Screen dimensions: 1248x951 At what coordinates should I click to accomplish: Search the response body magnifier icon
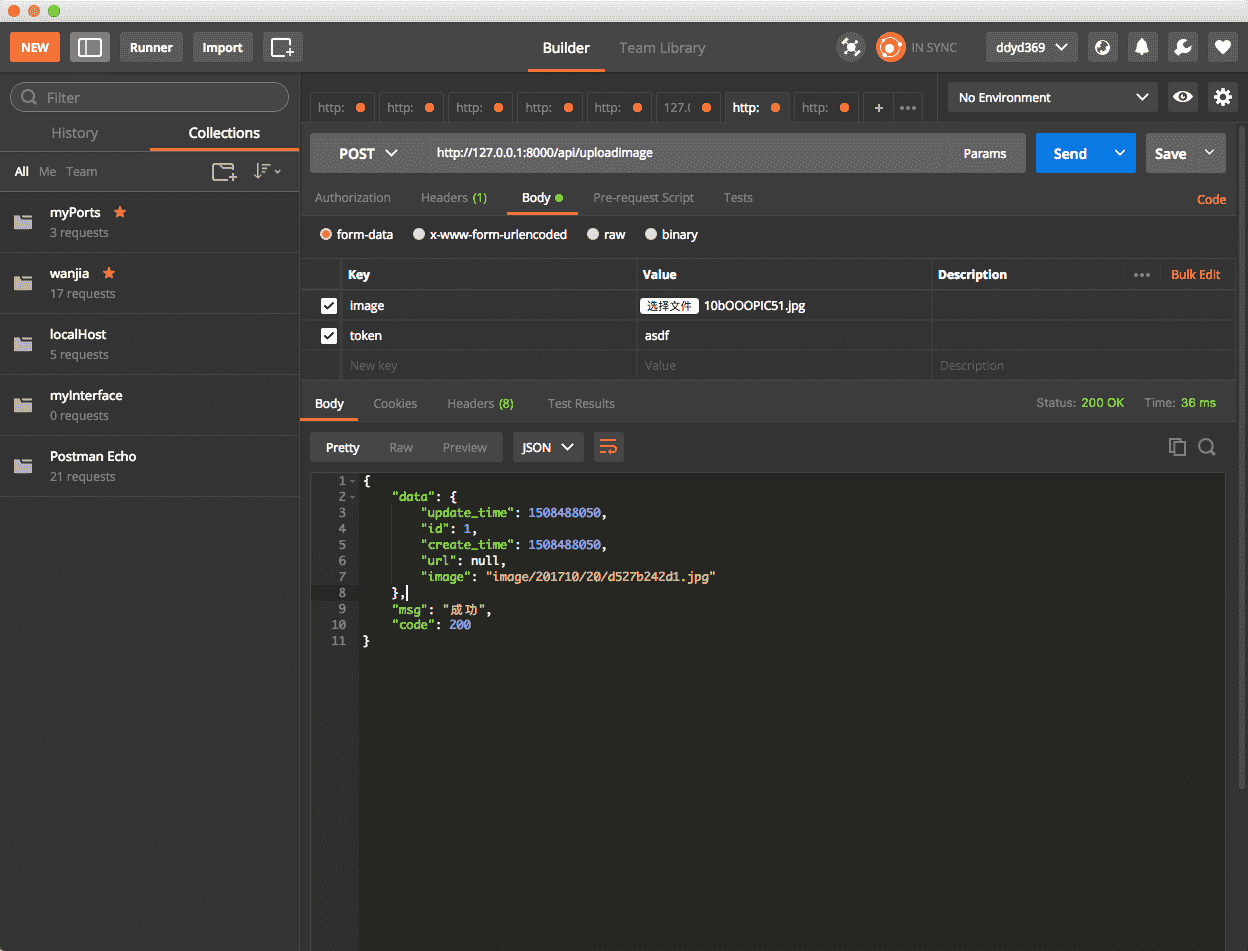click(1207, 447)
